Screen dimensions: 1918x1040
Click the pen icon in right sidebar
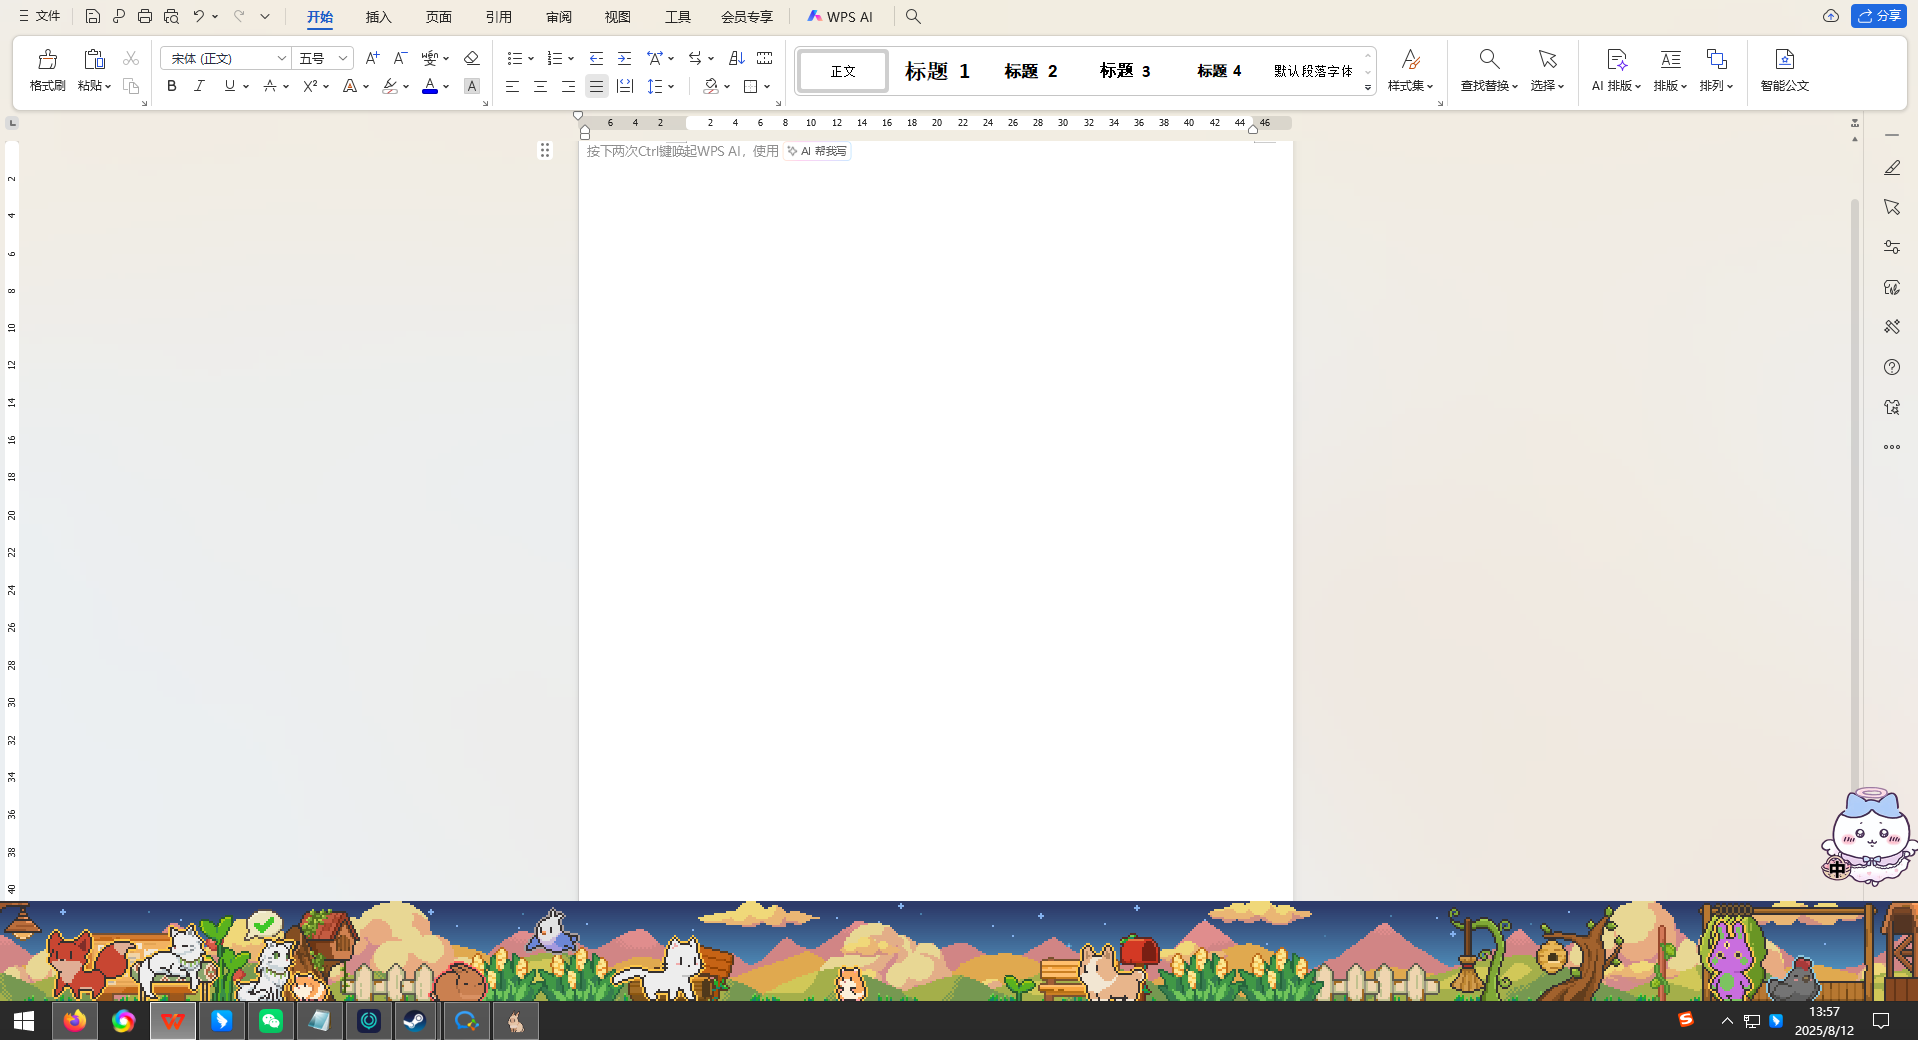1892,168
